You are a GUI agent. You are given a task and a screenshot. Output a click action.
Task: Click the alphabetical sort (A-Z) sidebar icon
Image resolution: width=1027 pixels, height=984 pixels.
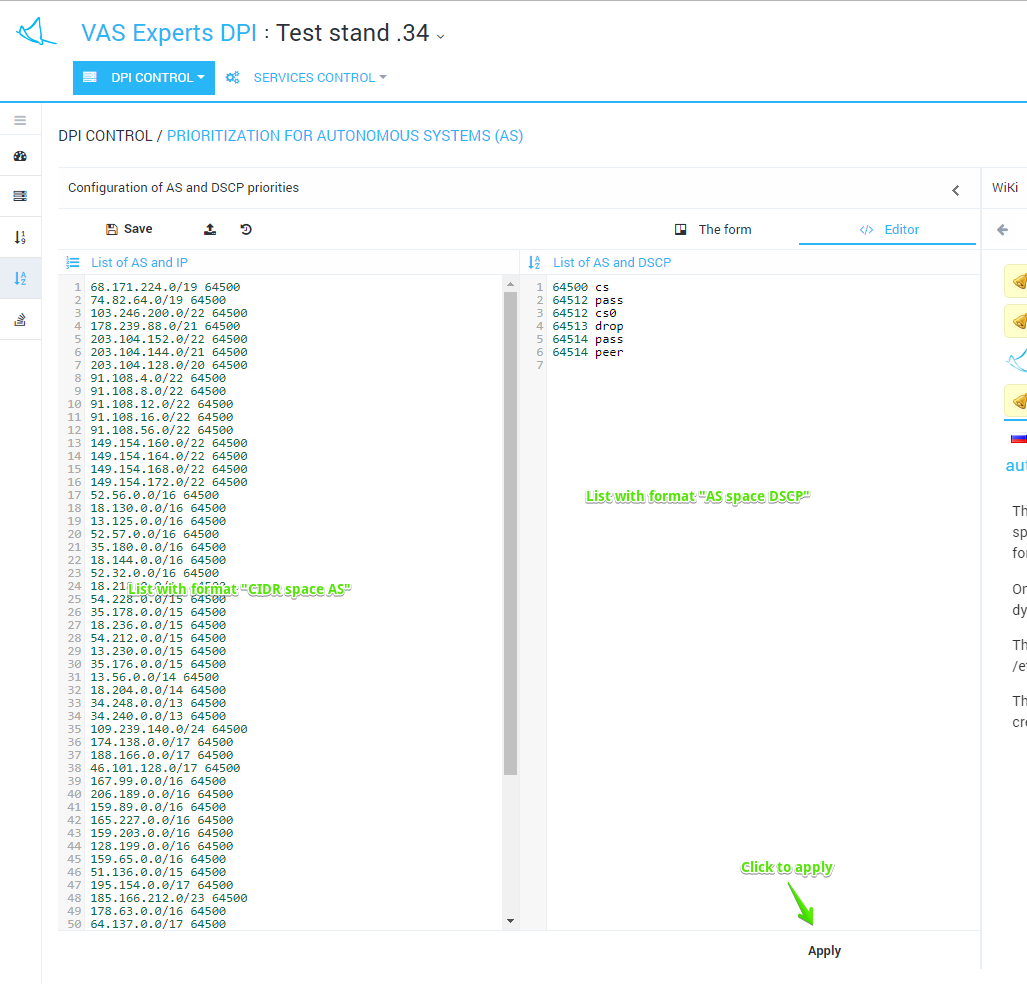pyautogui.click(x=20, y=278)
